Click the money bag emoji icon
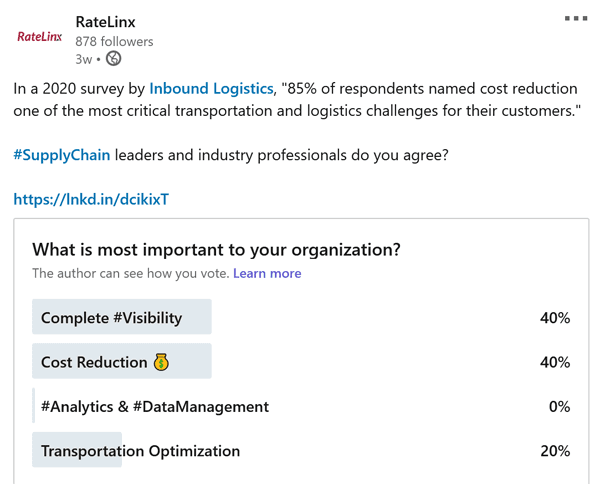600x484 pixels. point(161,362)
